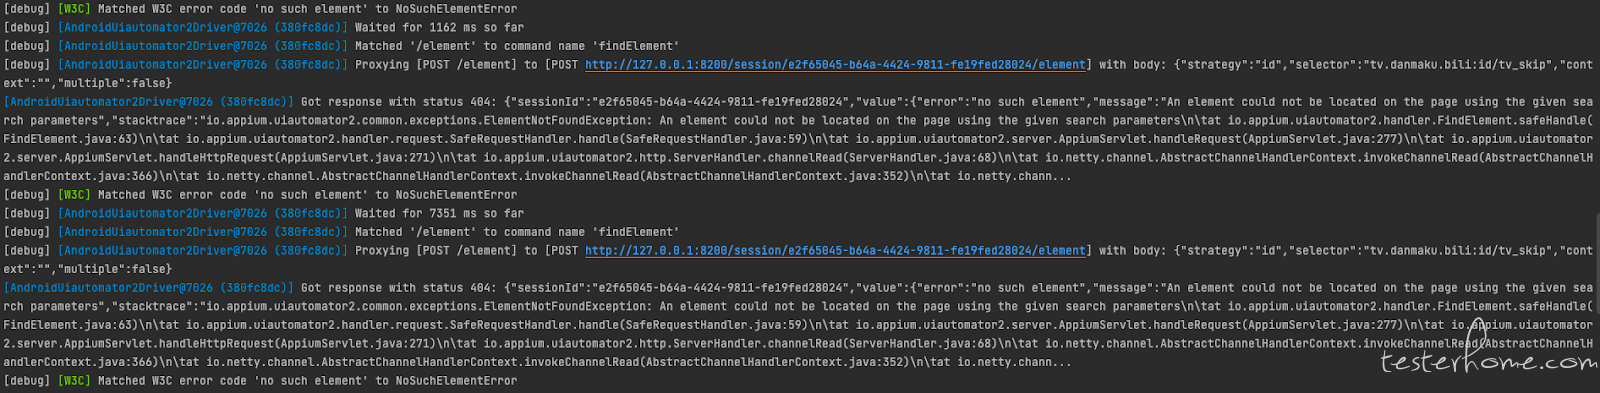1600x393 pixels.
Task: Click the [debug] label on the 1162 ms line
Action: pyautogui.click(x=27, y=28)
